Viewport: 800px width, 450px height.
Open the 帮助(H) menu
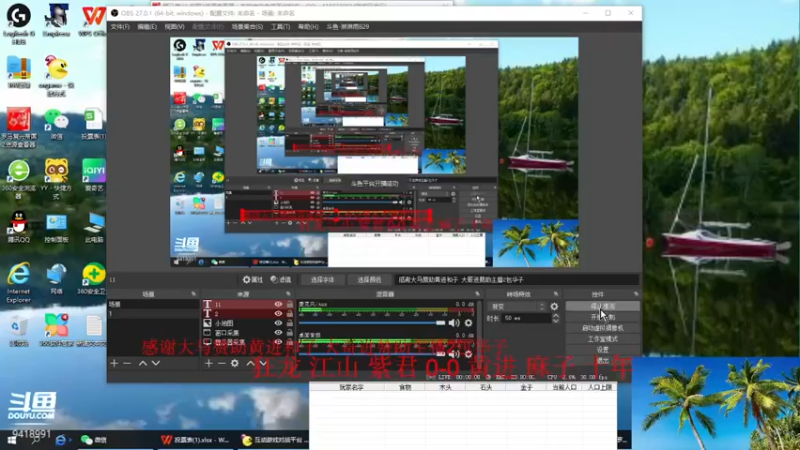pos(308,27)
